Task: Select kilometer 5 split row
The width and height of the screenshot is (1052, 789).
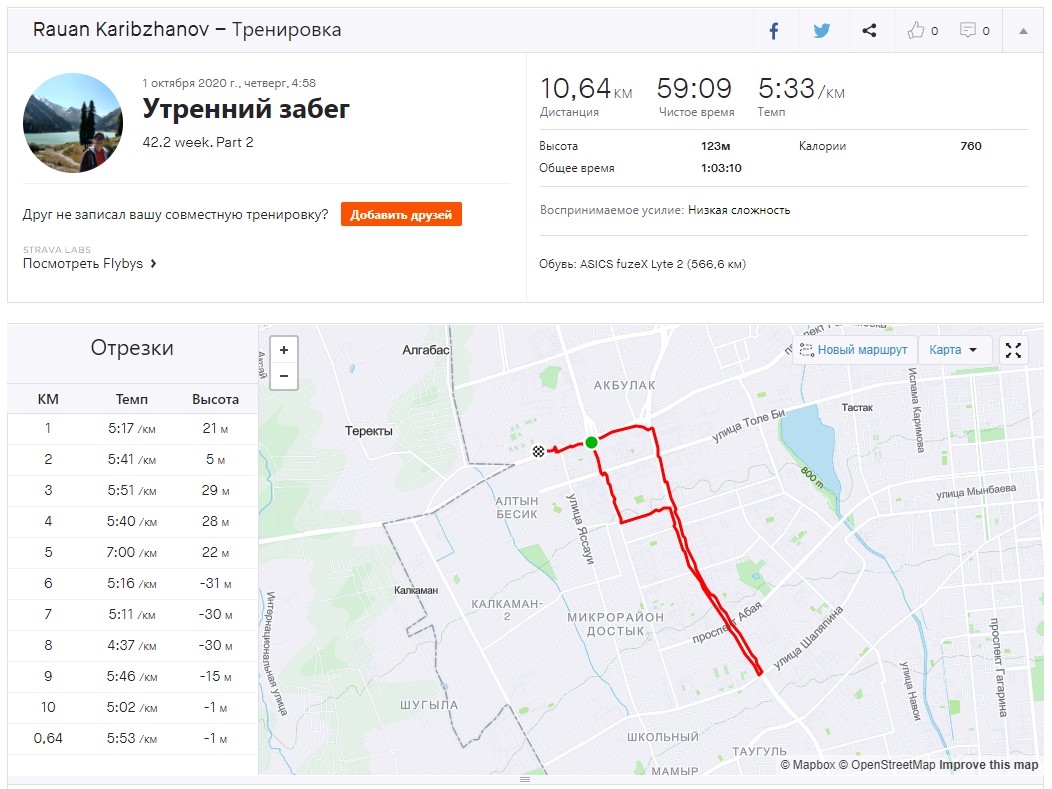Action: click(132, 553)
